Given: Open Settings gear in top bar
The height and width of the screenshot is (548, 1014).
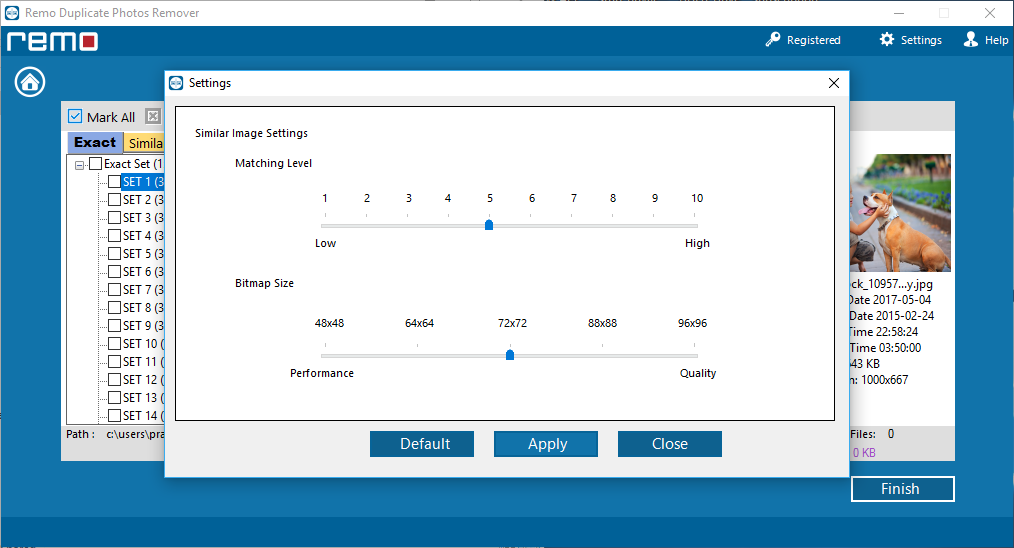Looking at the screenshot, I should [910, 39].
